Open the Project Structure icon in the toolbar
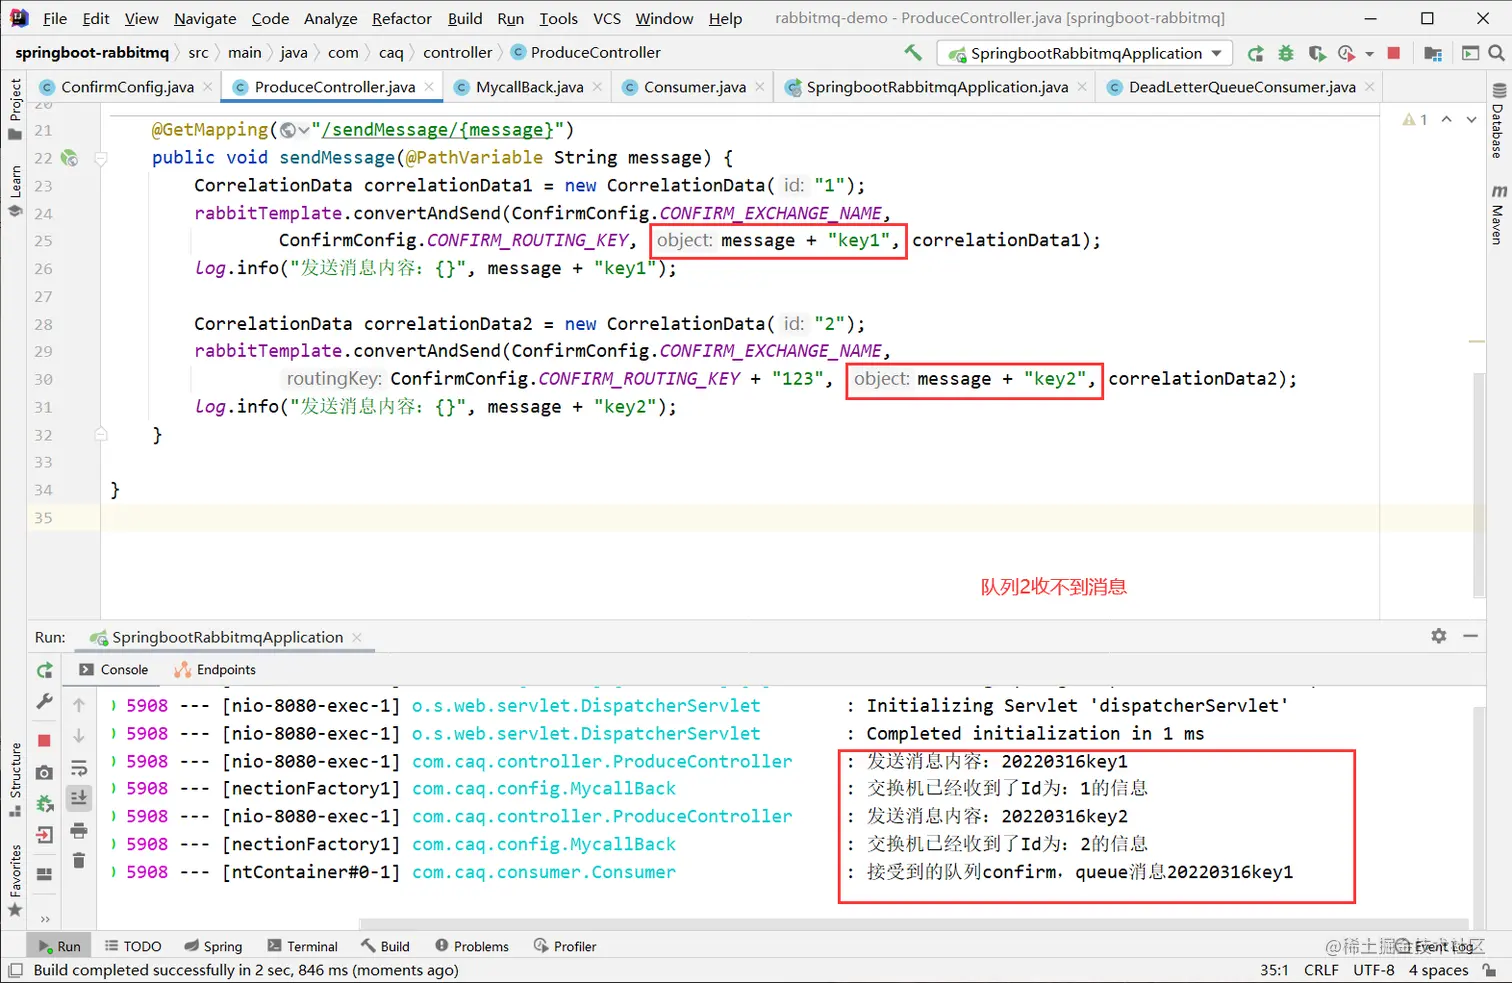The width and height of the screenshot is (1512, 983). [x=1433, y=53]
